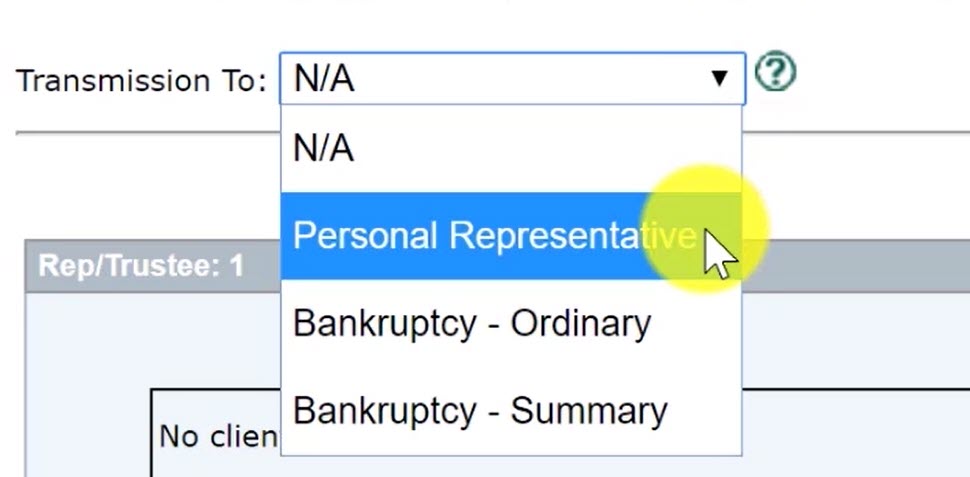Click the No client message box
Image resolution: width=970 pixels, height=477 pixels.
click(216, 433)
